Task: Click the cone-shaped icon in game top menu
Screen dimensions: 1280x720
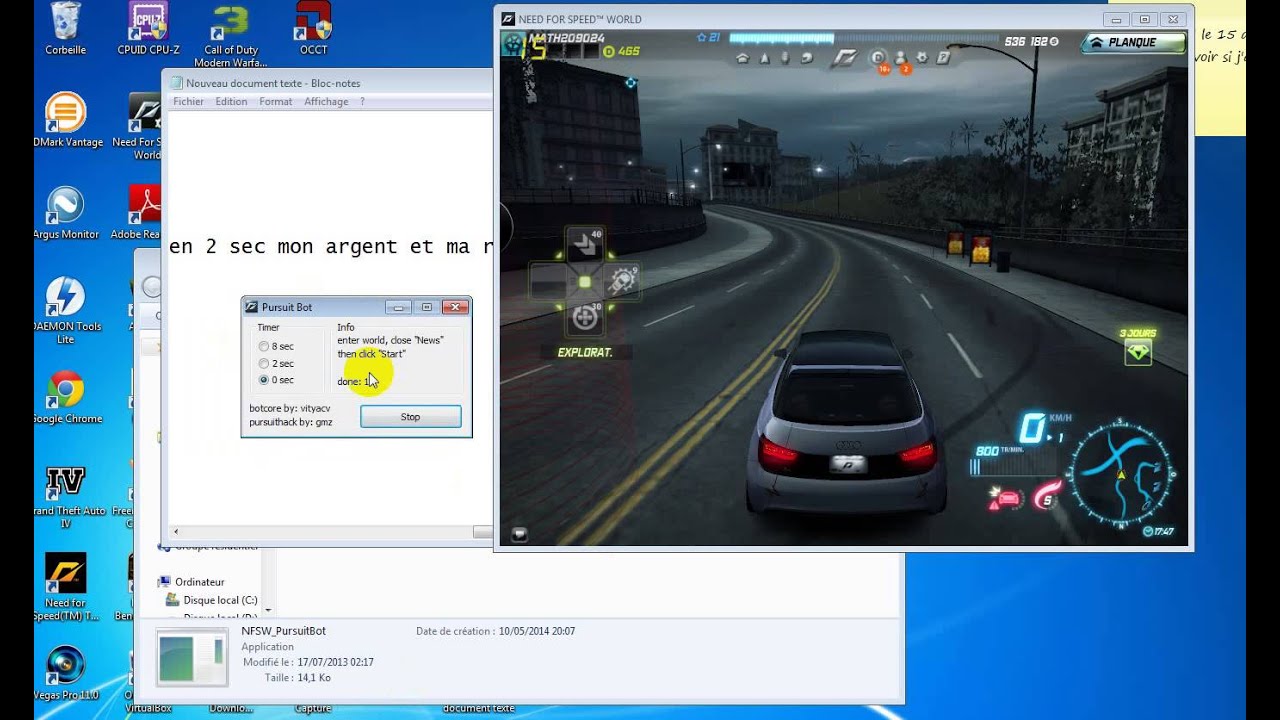Action: pos(765,58)
